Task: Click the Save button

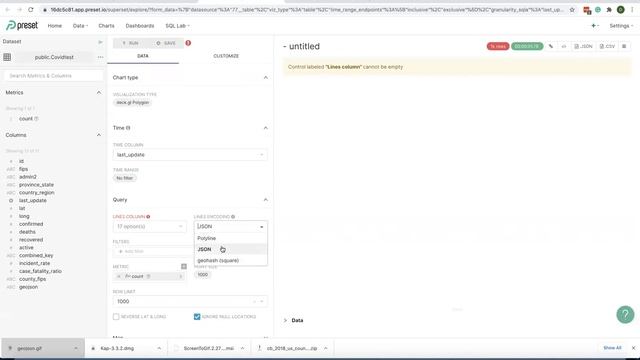Action: (166, 43)
